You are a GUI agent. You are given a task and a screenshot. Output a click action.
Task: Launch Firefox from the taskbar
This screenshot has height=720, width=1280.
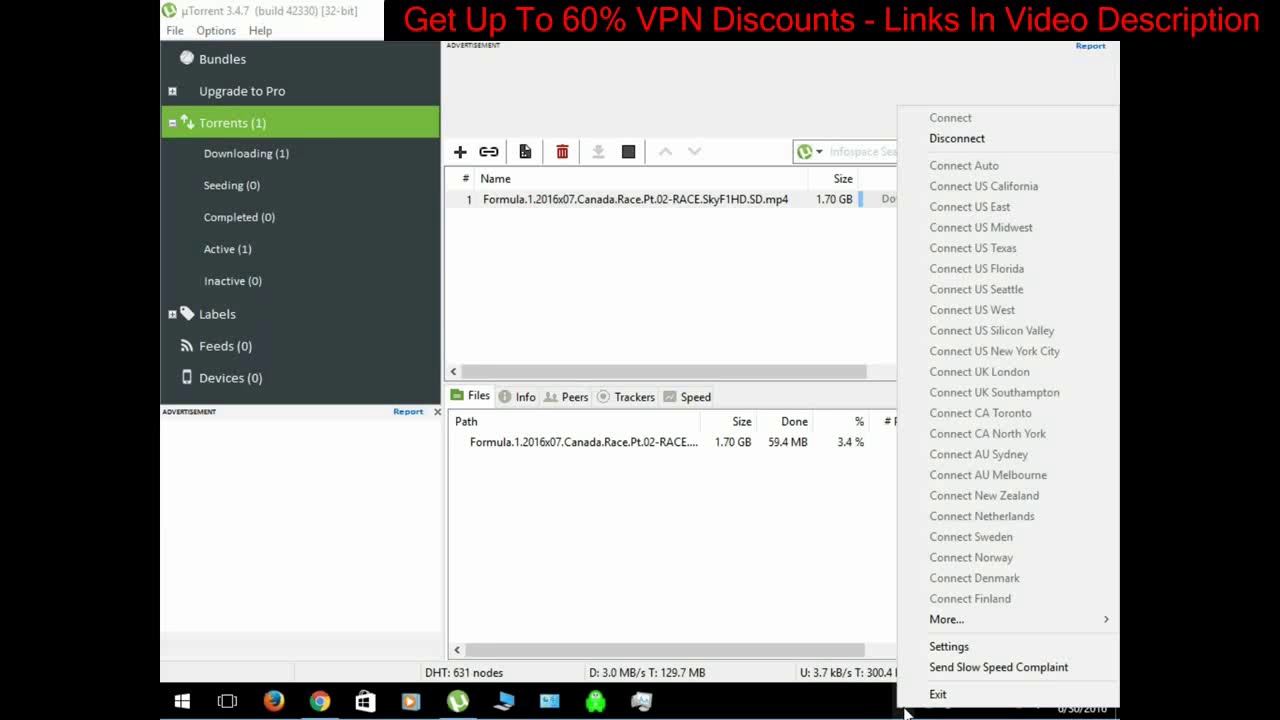[x=273, y=702]
